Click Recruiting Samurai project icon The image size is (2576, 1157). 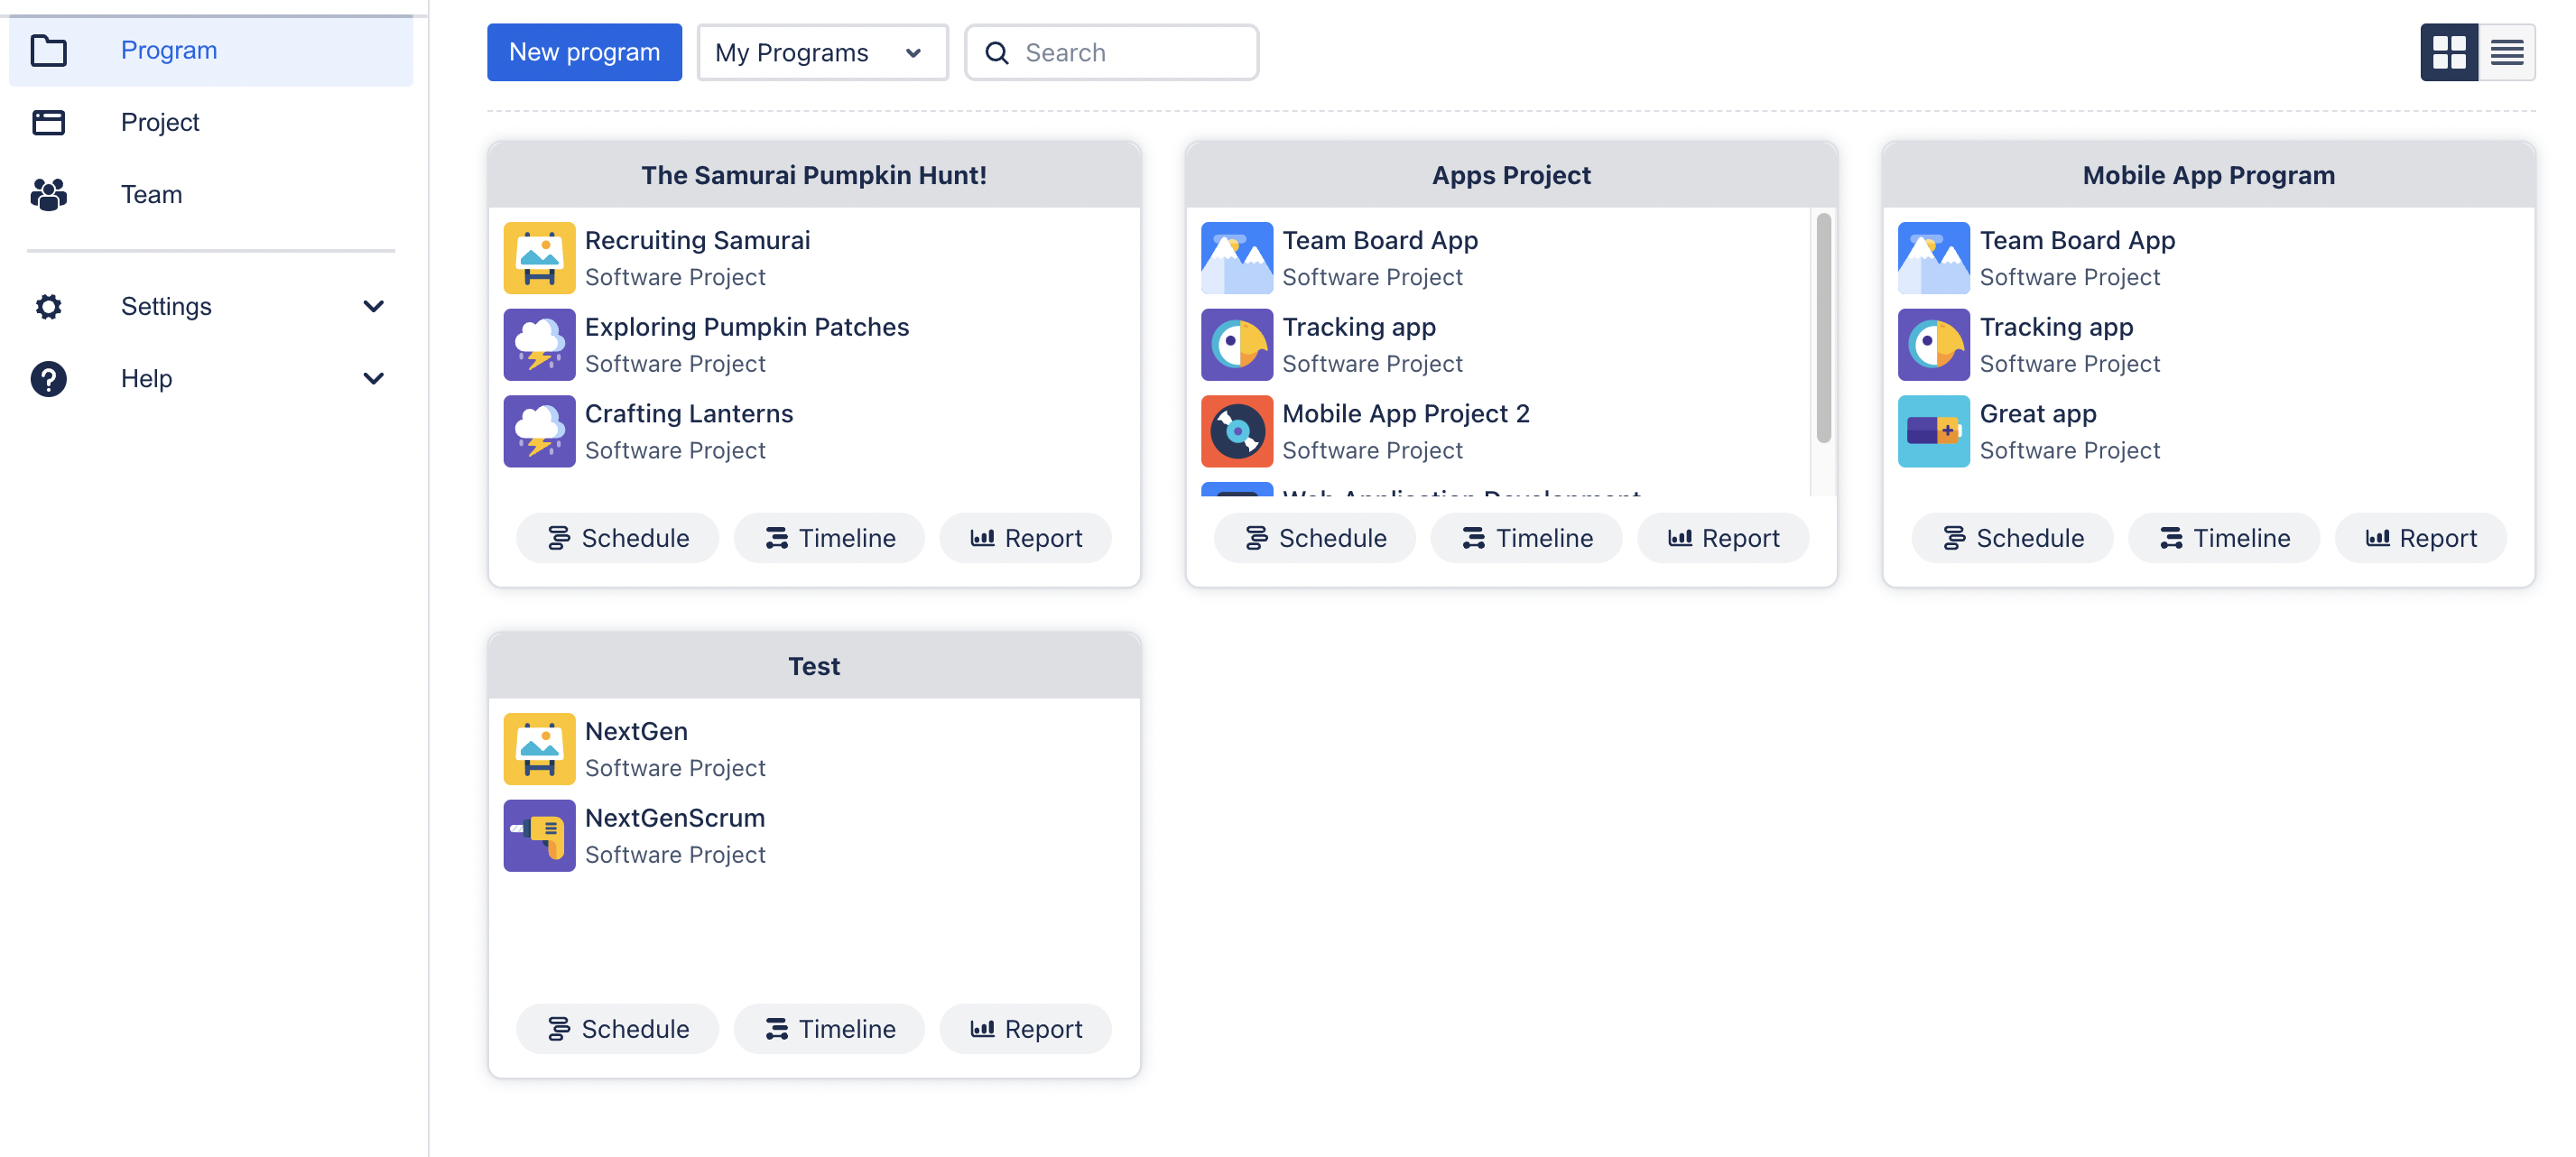click(539, 258)
